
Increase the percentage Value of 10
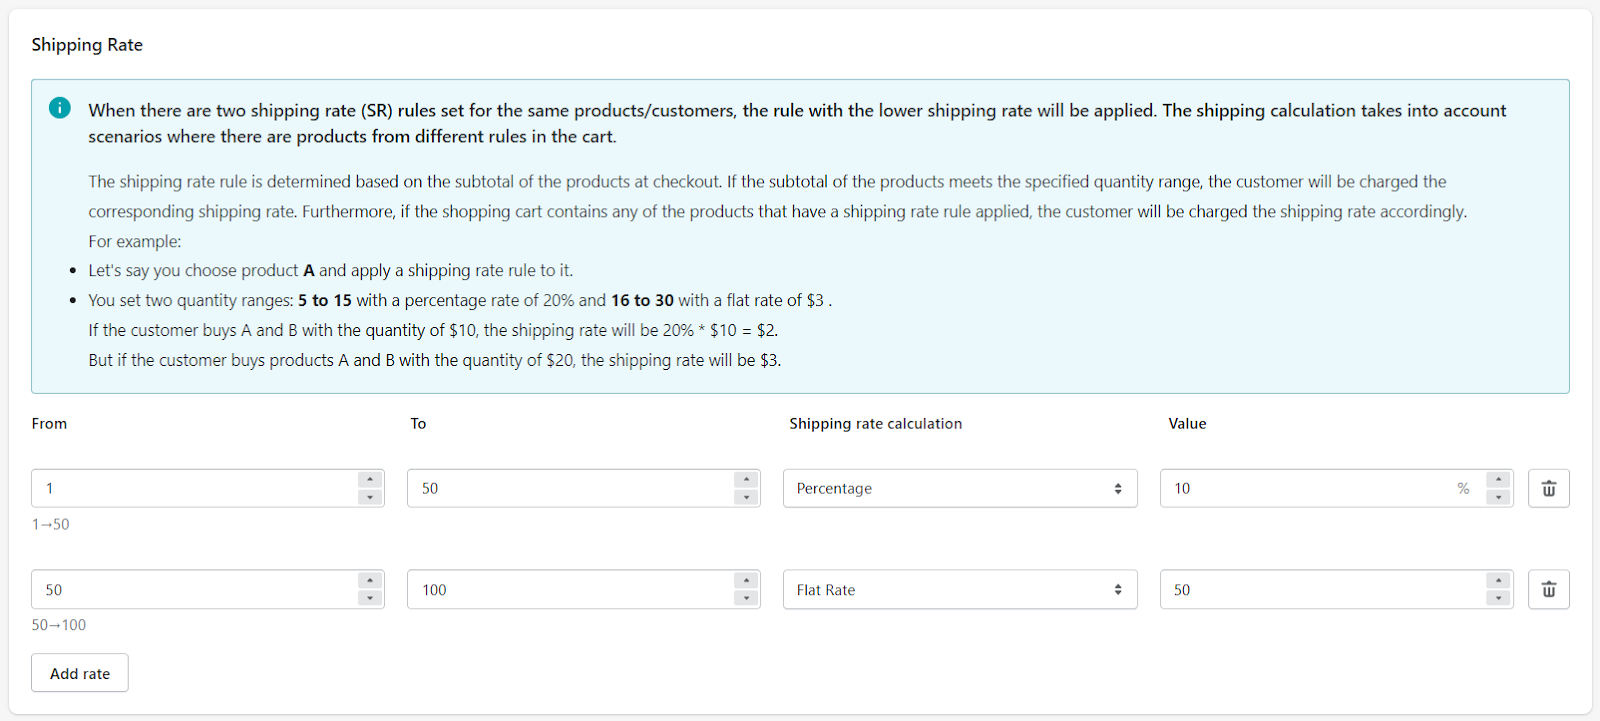pyautogui.click(x=1498, y=480)
